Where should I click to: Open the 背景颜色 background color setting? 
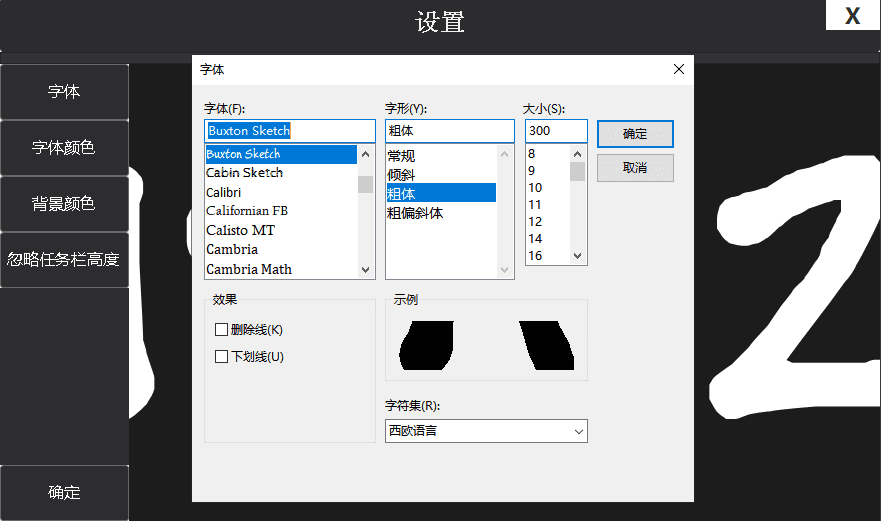[64, 204]
